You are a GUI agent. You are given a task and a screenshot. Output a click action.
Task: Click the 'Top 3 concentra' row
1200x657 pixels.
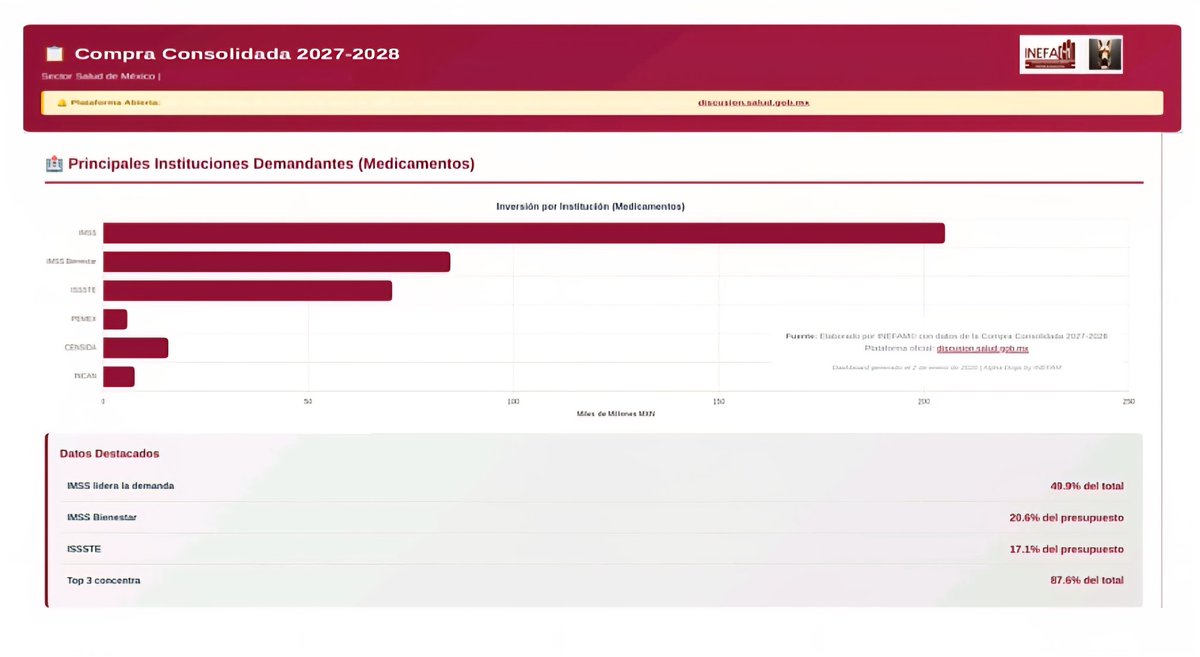tap(595, 580)
